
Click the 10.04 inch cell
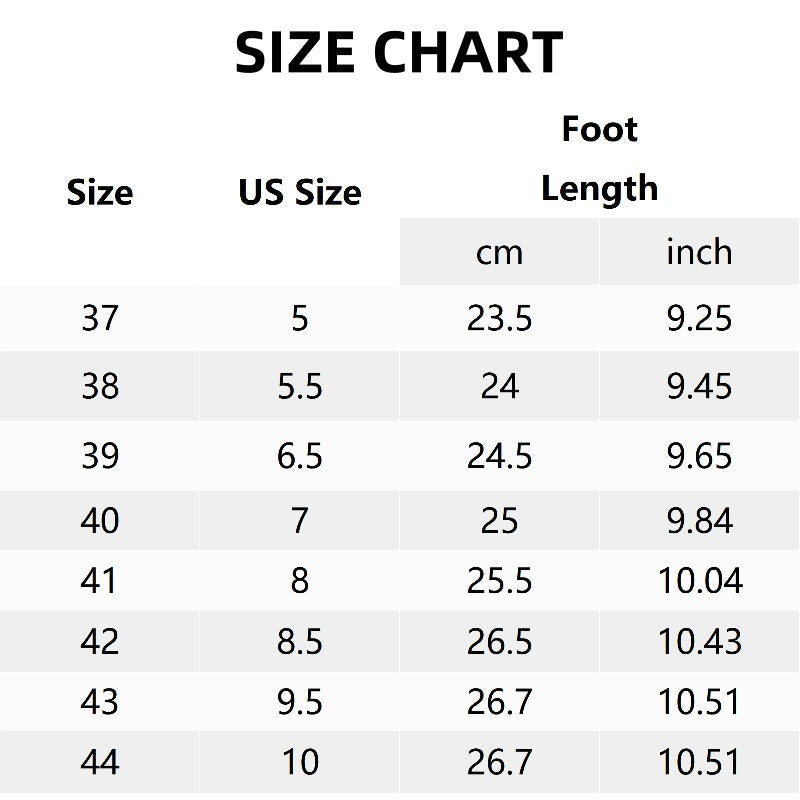pos(699,581)
